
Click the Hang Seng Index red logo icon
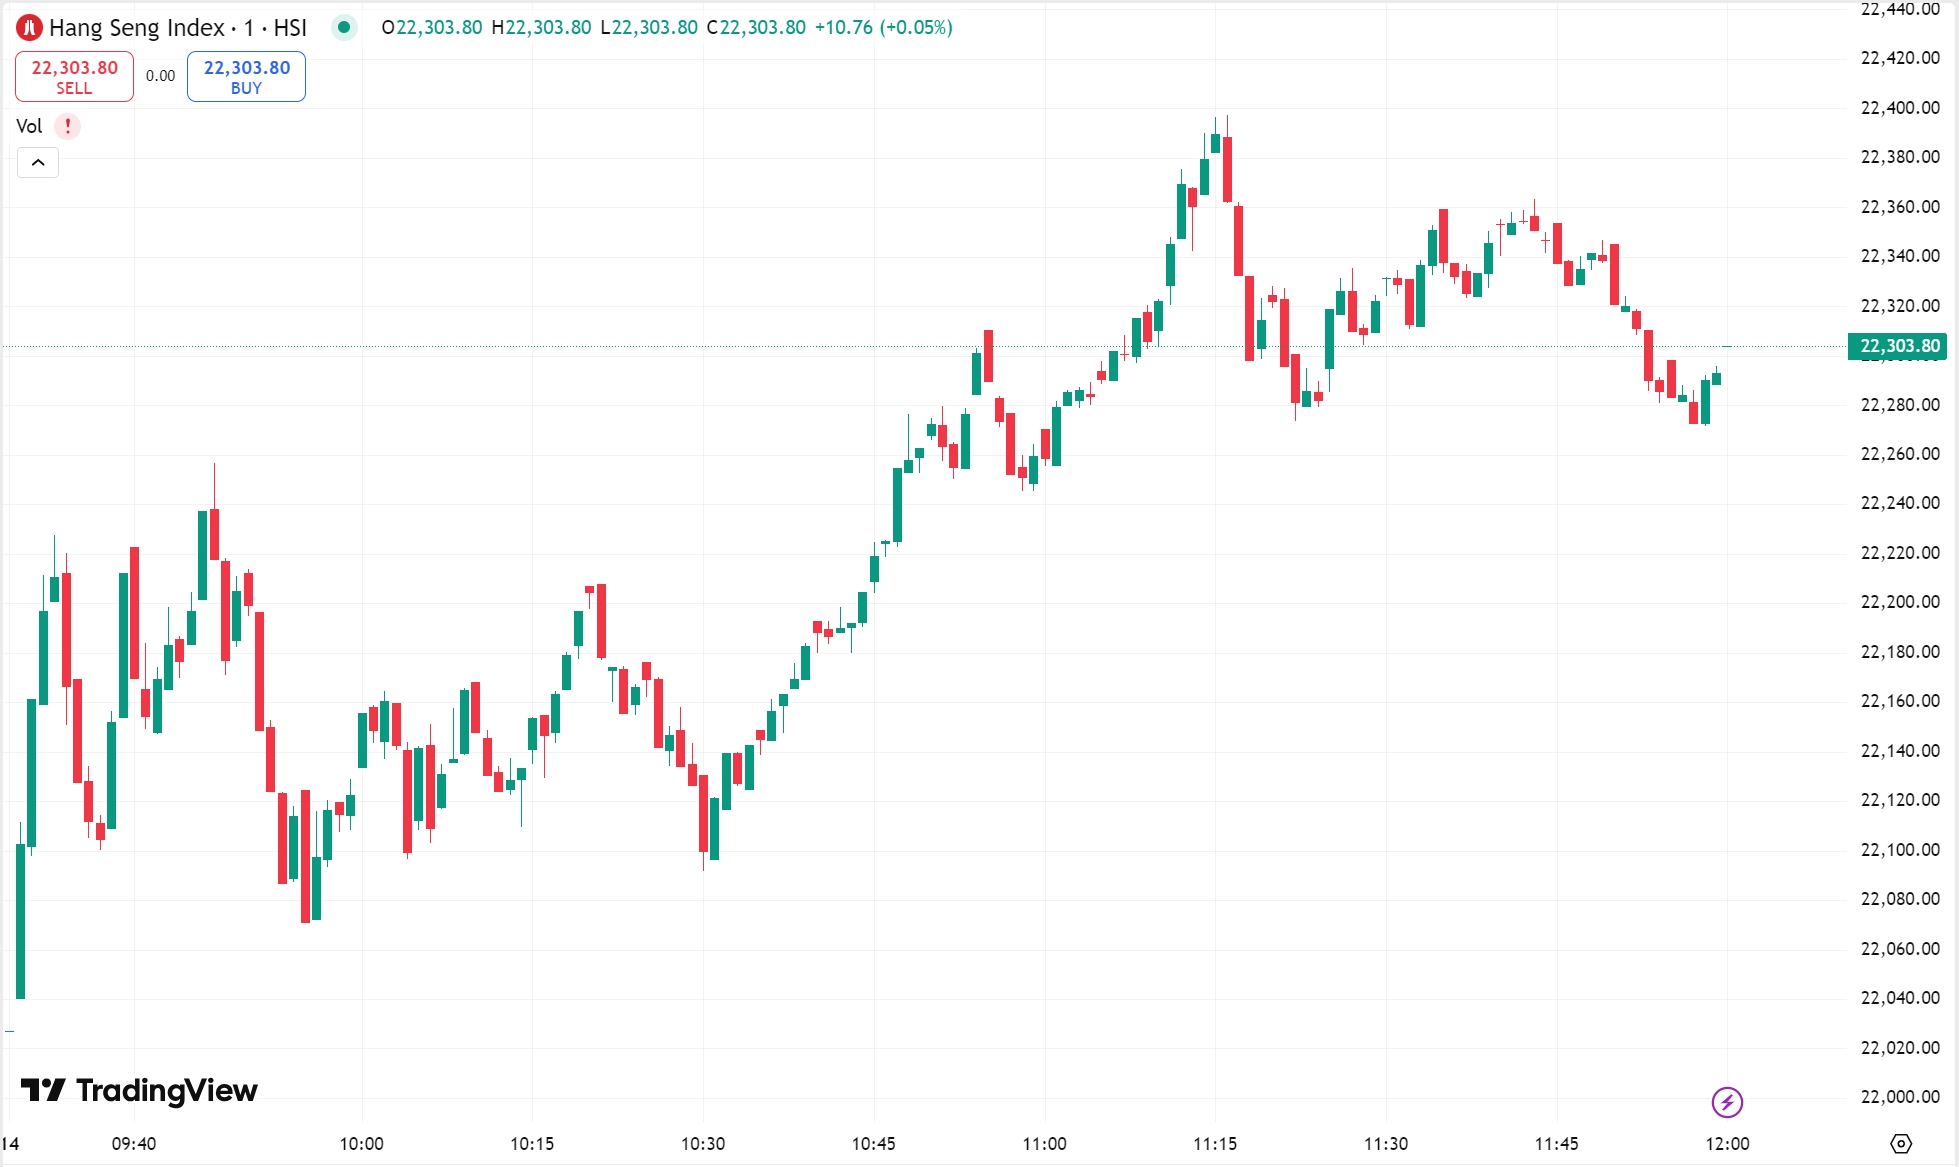29,28
